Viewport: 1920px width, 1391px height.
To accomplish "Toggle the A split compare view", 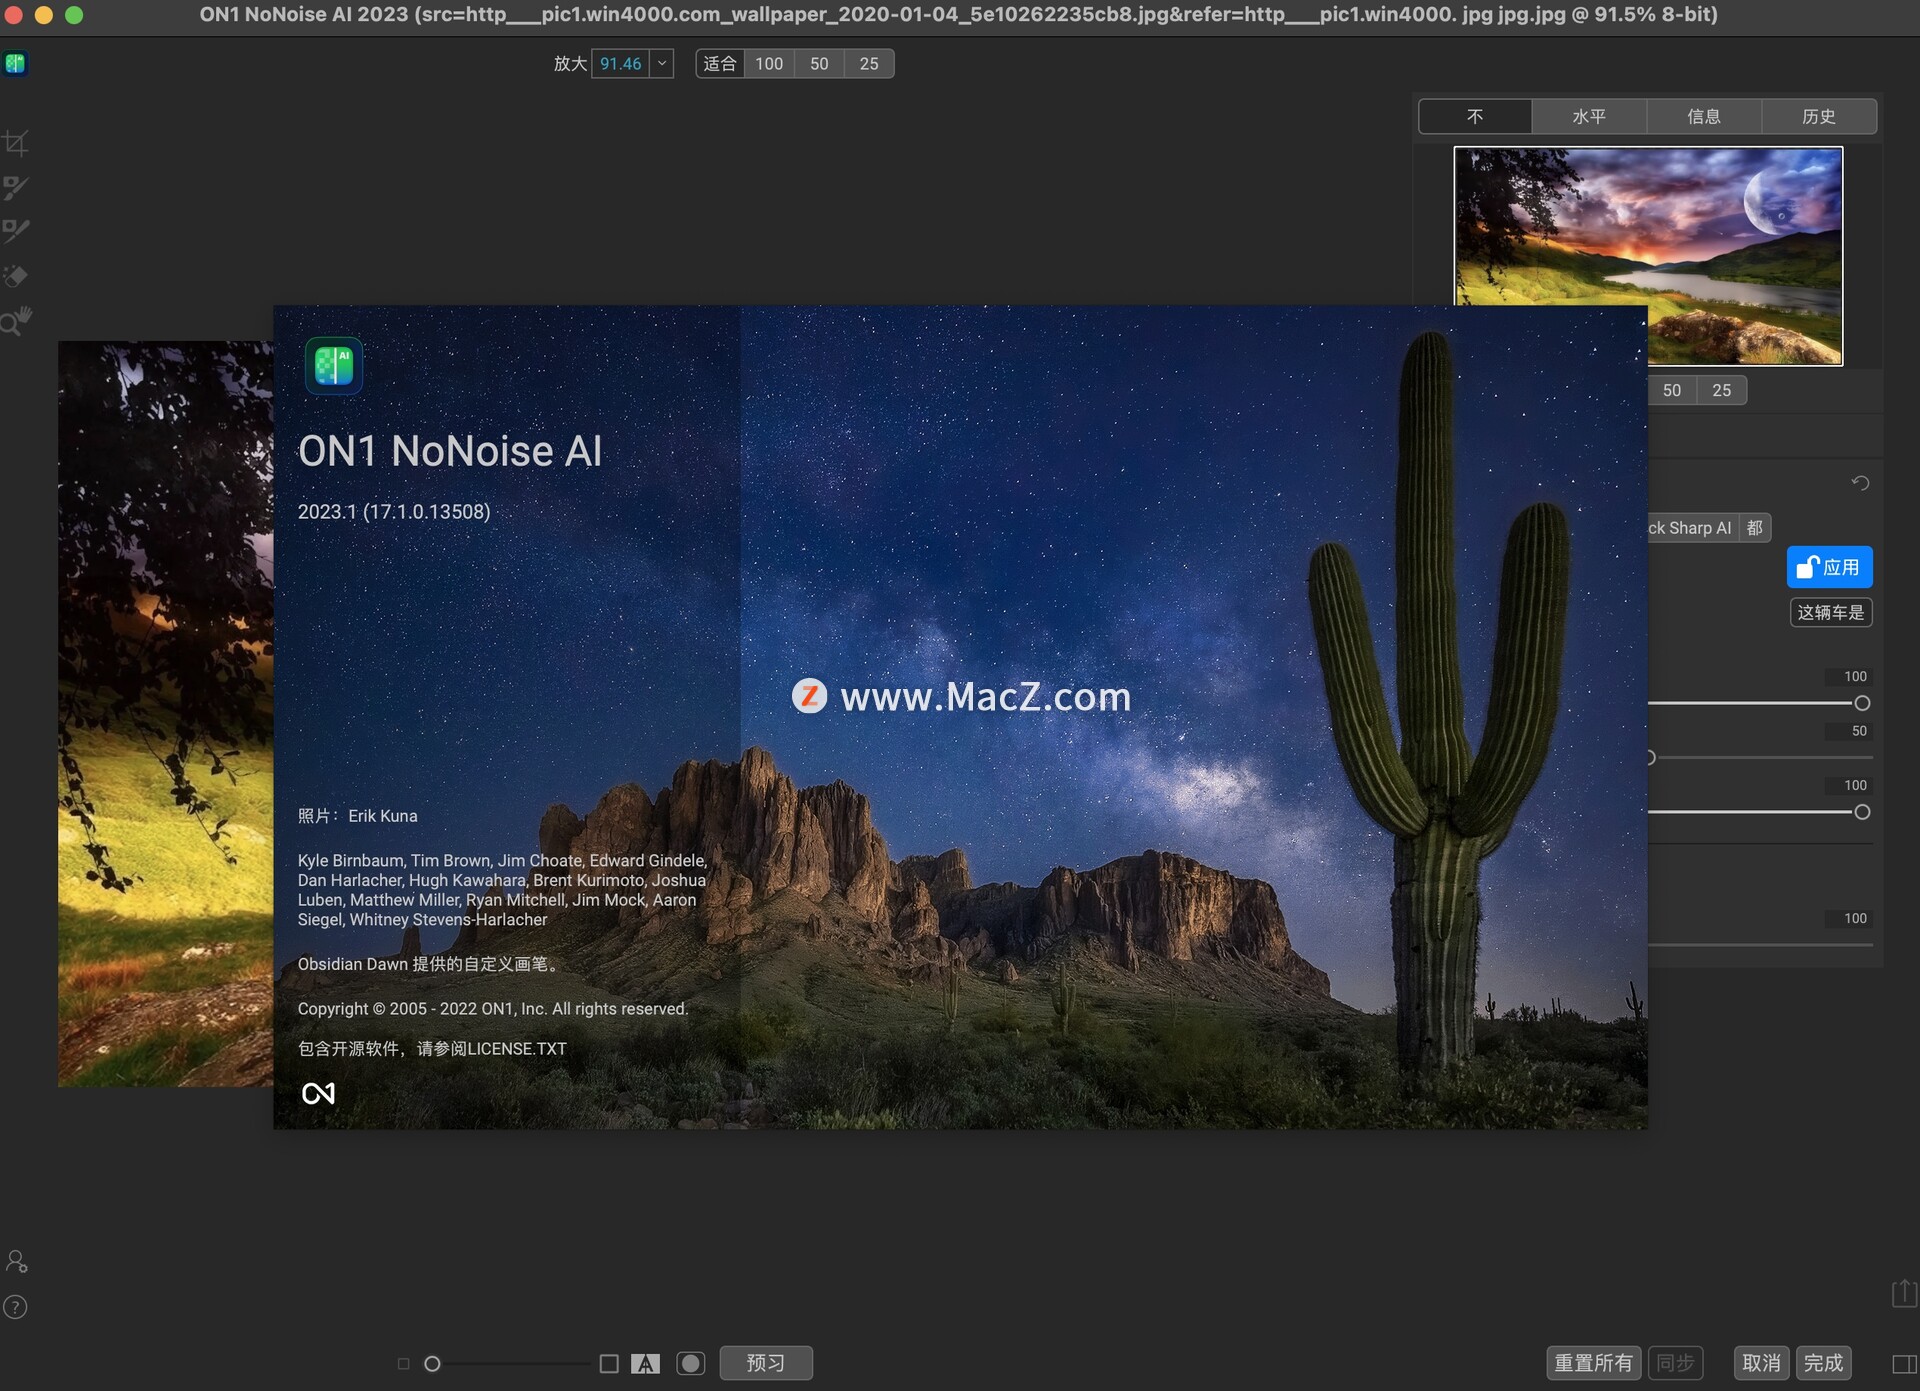I will coord(645,1364).
